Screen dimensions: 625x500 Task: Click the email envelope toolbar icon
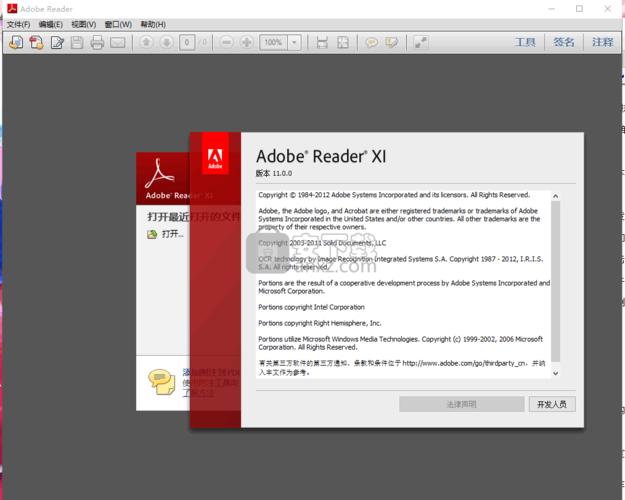[x=118, y=42]
